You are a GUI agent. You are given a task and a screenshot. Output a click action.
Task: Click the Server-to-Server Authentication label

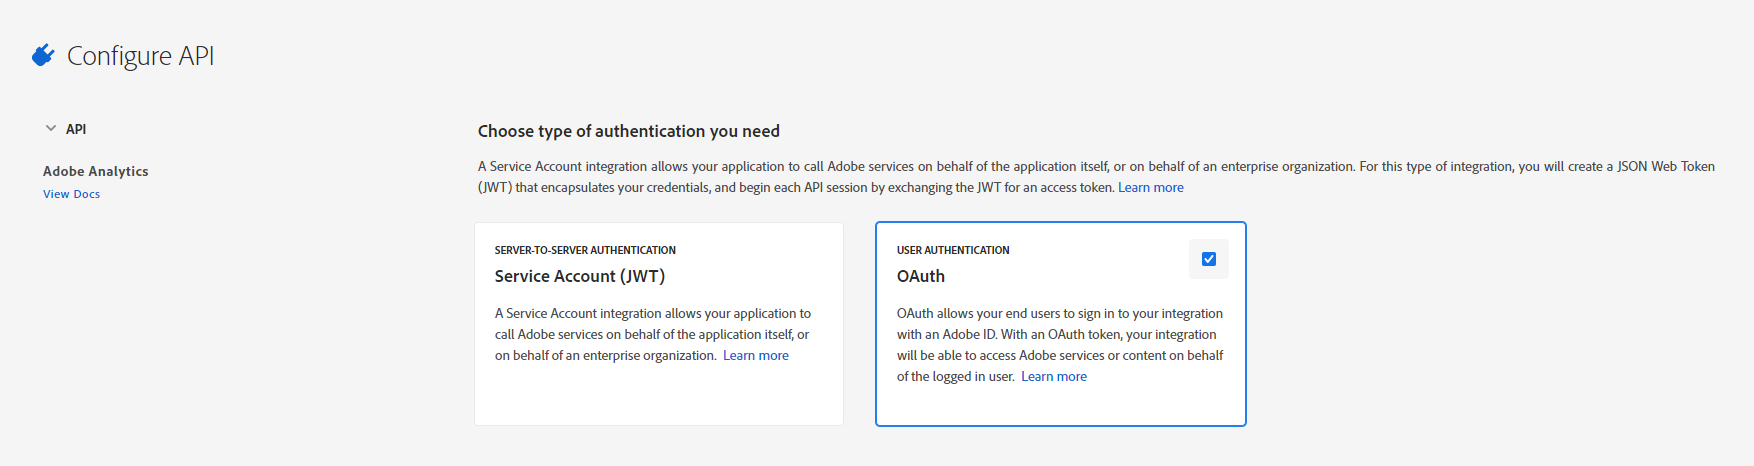(x=585, y=250)
